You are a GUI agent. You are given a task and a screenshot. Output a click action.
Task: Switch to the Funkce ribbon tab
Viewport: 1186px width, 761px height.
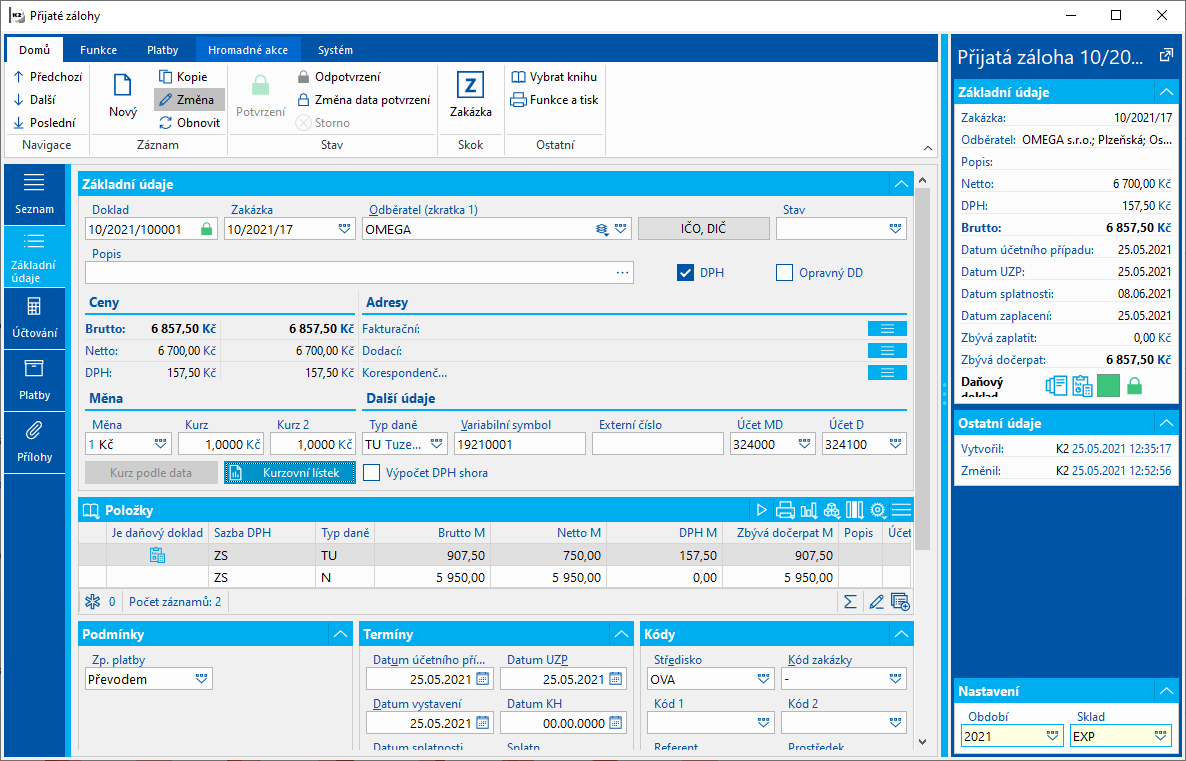pyautogui.click(x=98, y=50)
